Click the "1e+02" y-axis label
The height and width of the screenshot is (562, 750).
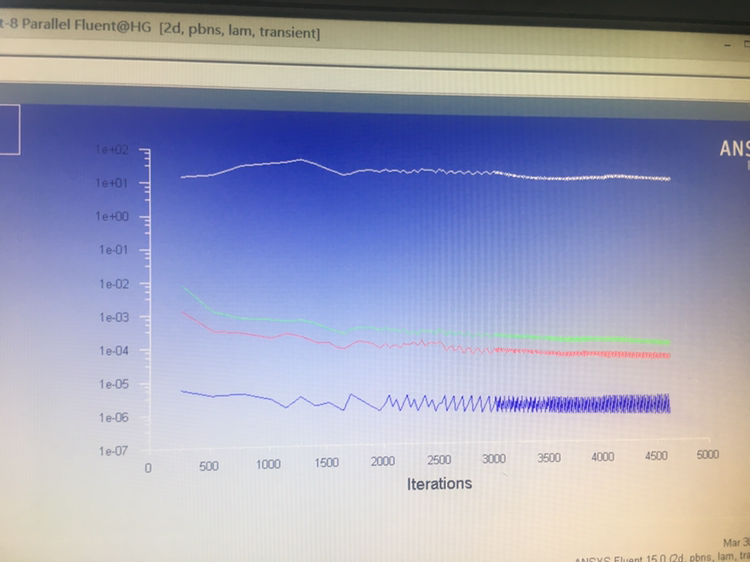click(x=112, y=149)
